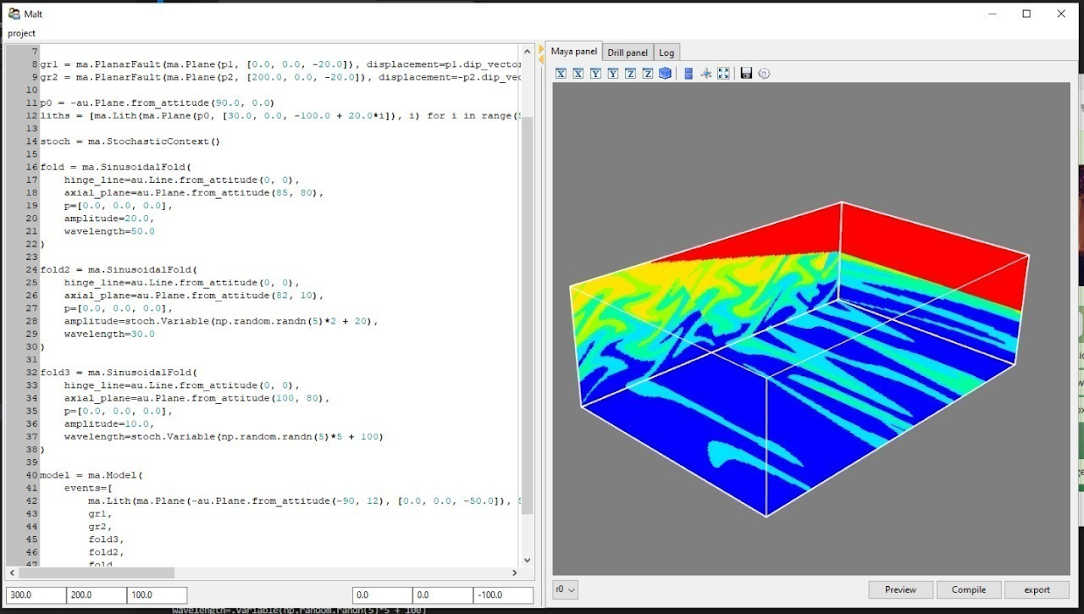The width and height of the screenshot is (1084, 614).
Task: Toggle the axes indicator icon
Action: [x=706, y=73]
